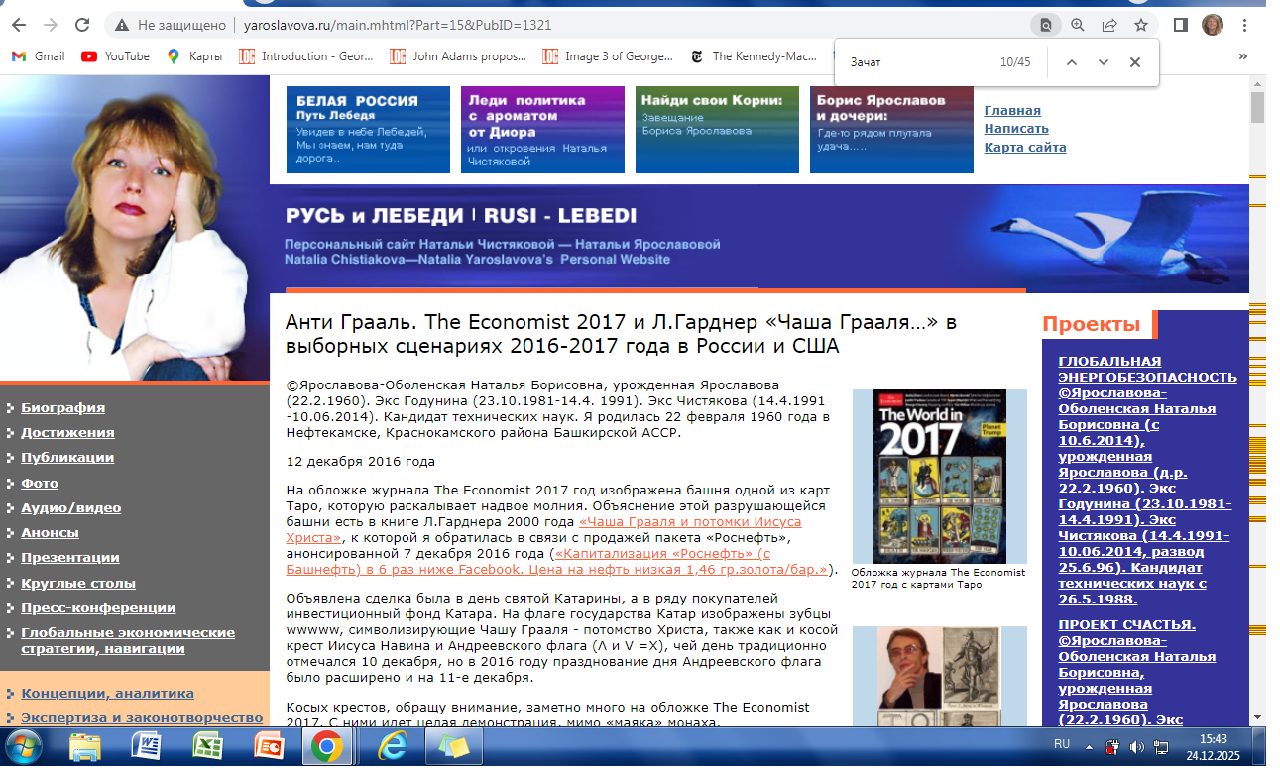This screenshot has height=768, width=1280.
Task: Click the browser back arrow
Action: tap(20, 25)
